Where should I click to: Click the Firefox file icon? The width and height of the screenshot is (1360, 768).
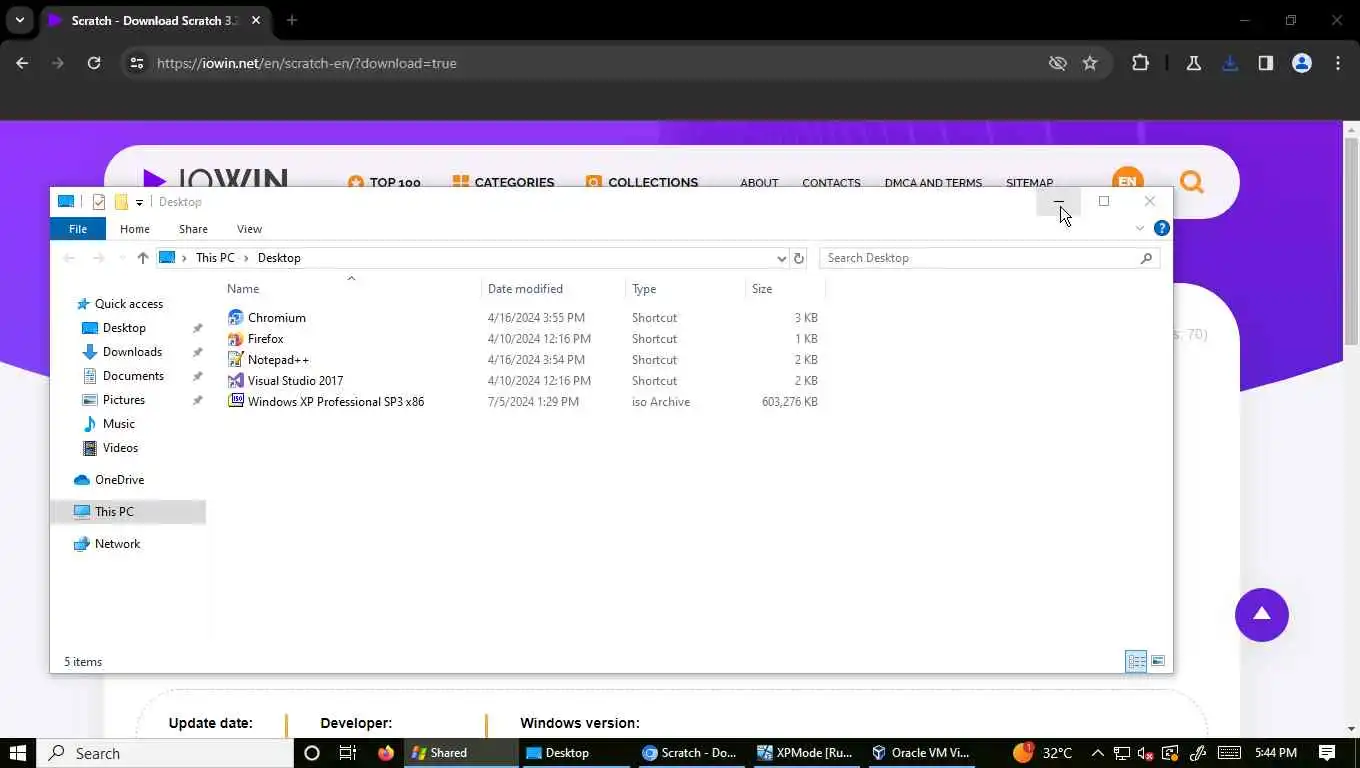click(x=236, y=339)
